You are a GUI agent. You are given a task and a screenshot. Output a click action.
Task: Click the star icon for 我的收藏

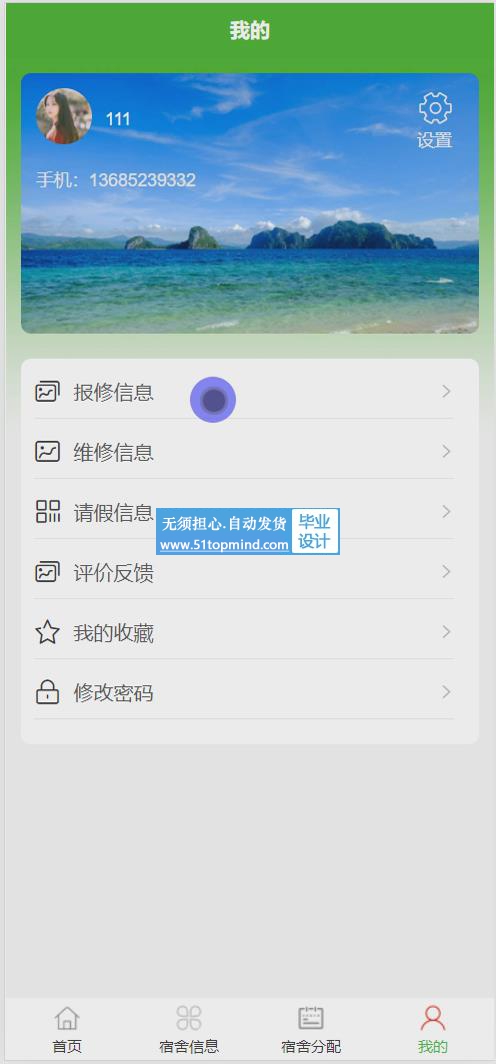[47, 632]
